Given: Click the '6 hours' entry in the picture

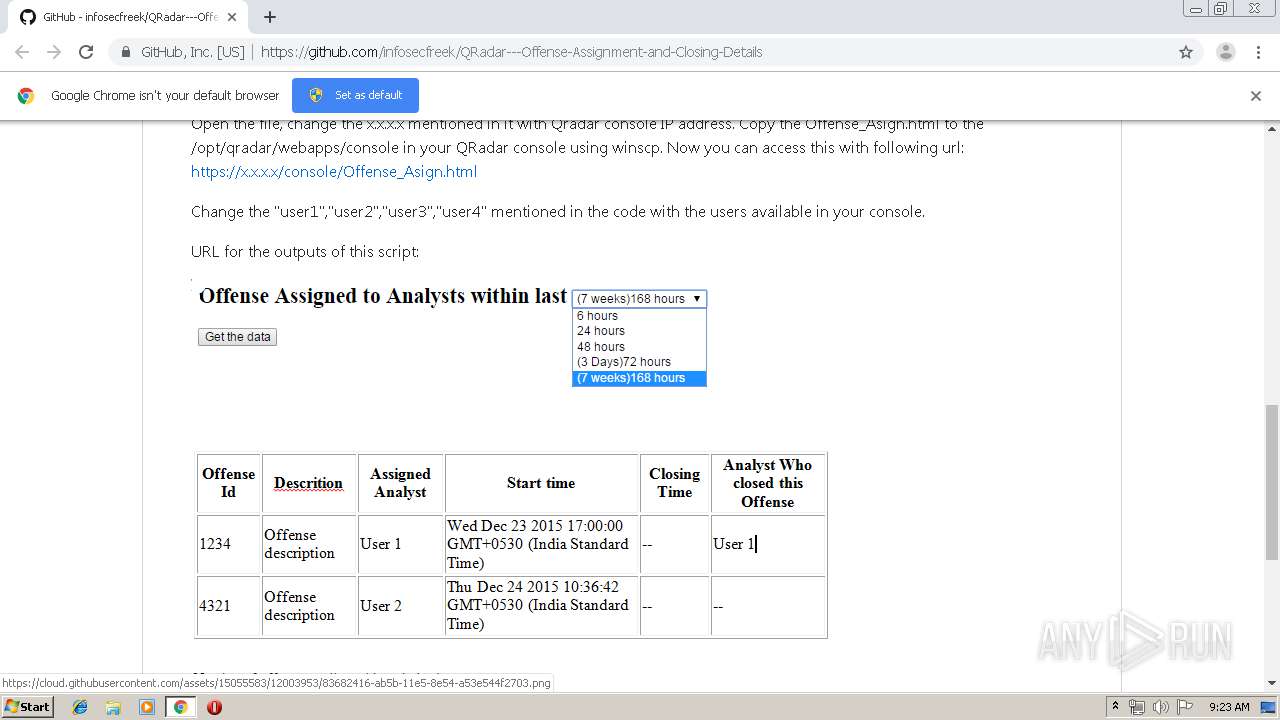Looking at the screenshot, I should 597,315.
